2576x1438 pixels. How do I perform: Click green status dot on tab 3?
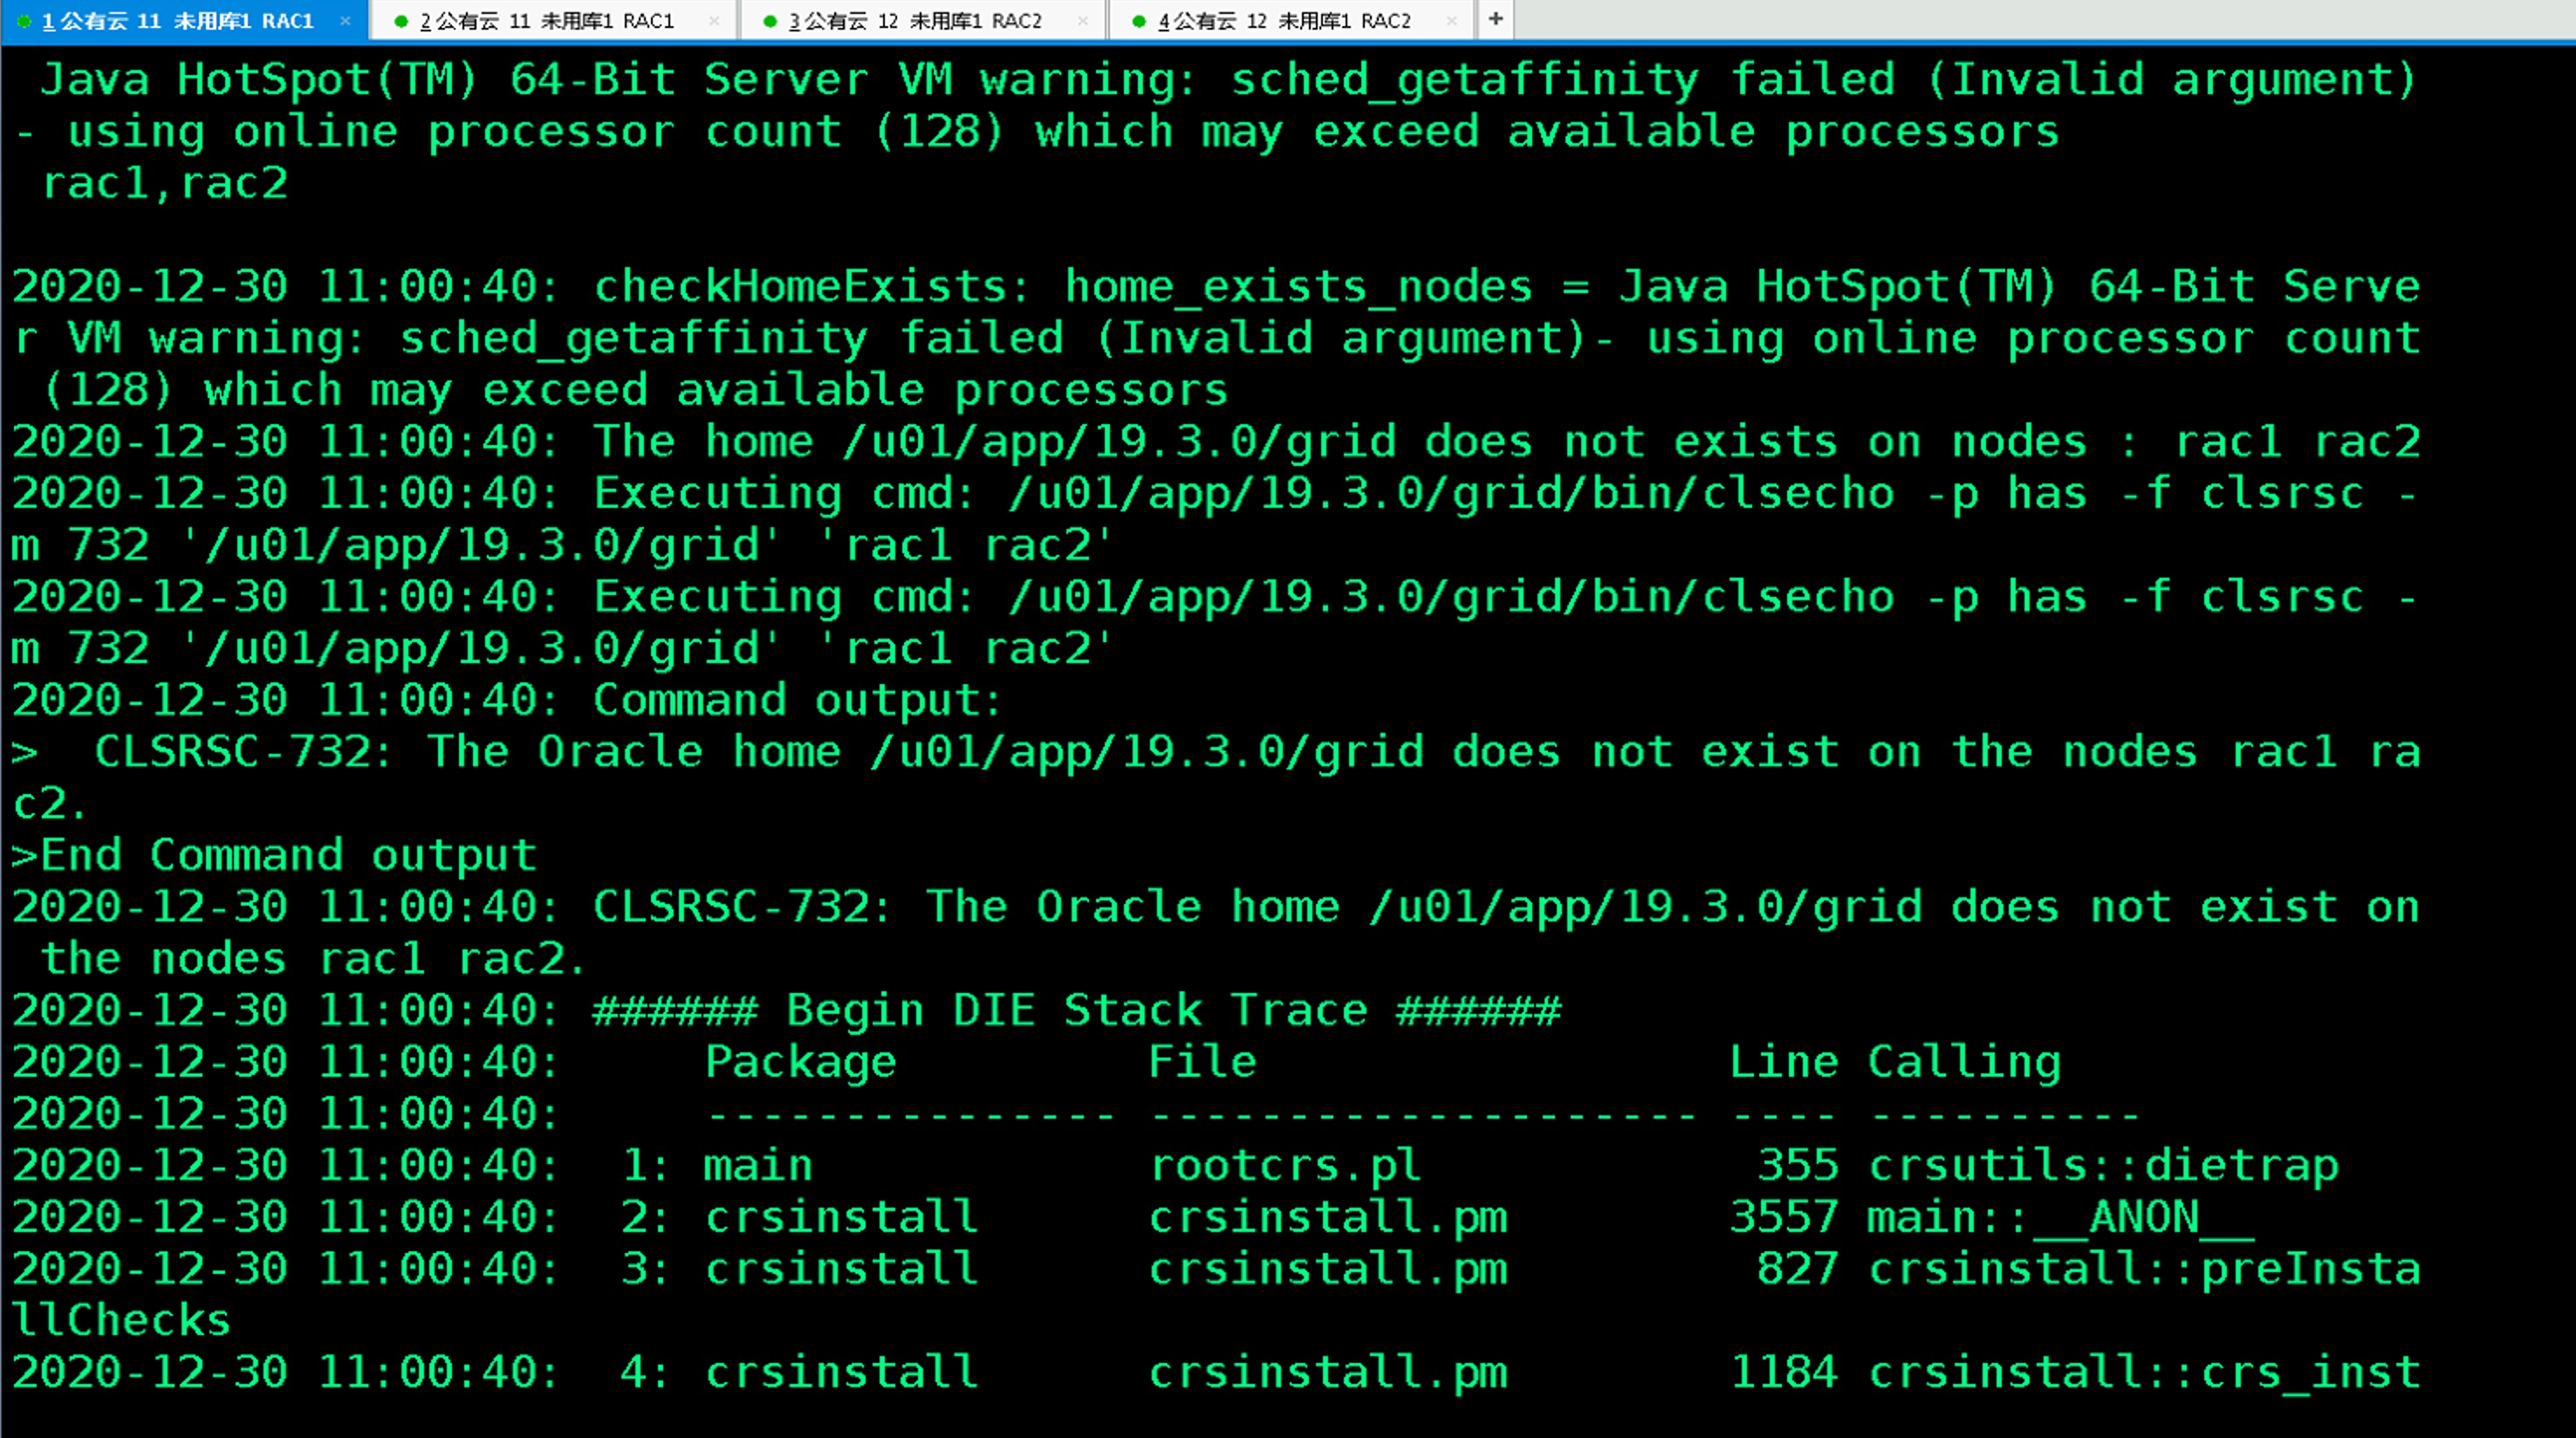[770, 22]
